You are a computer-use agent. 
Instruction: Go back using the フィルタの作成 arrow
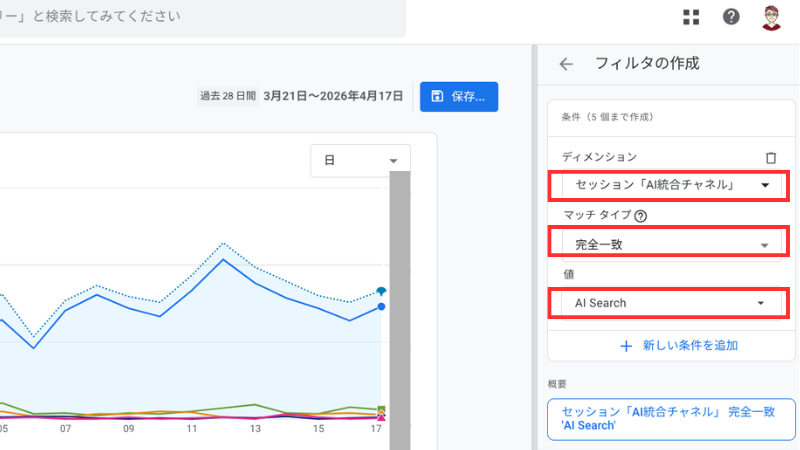click(x=566, y=64)
